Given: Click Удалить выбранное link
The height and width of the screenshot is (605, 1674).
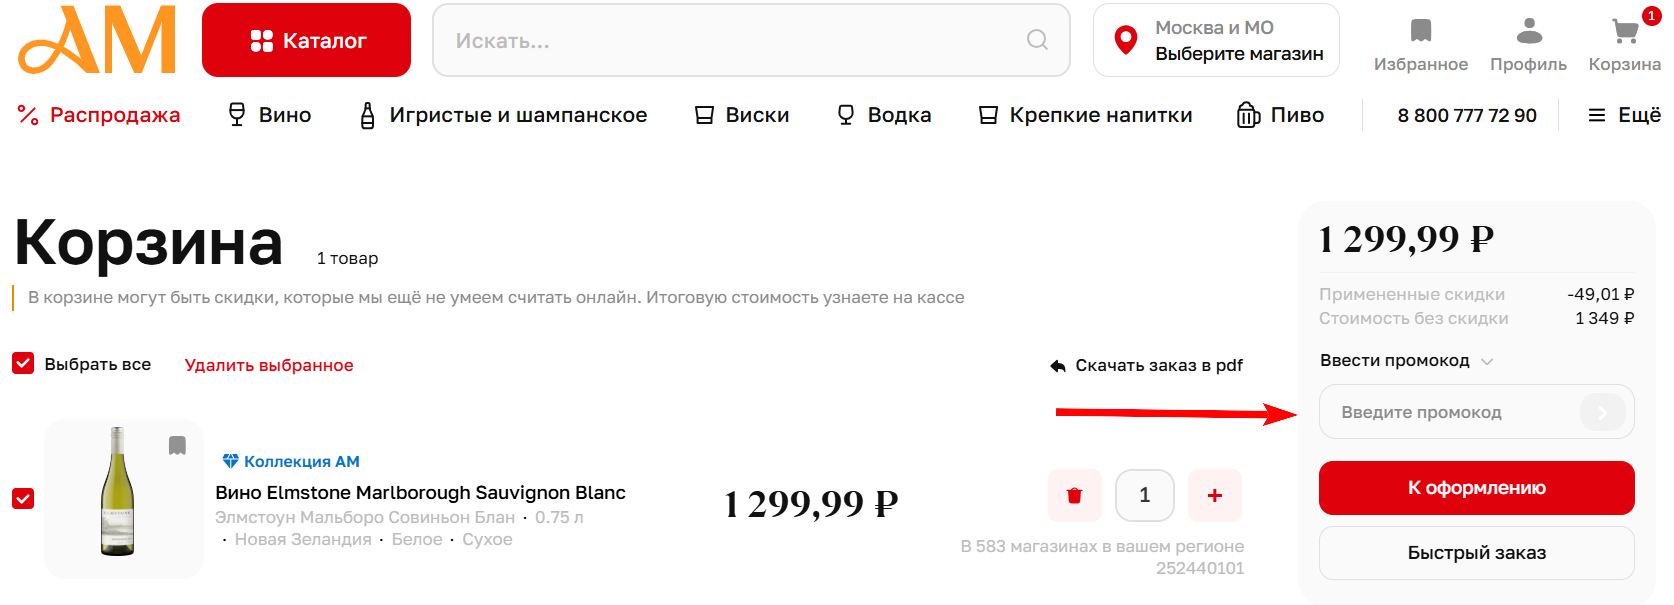Looking at the screenshot, I should pyautogui.click(x=269, y=365).
